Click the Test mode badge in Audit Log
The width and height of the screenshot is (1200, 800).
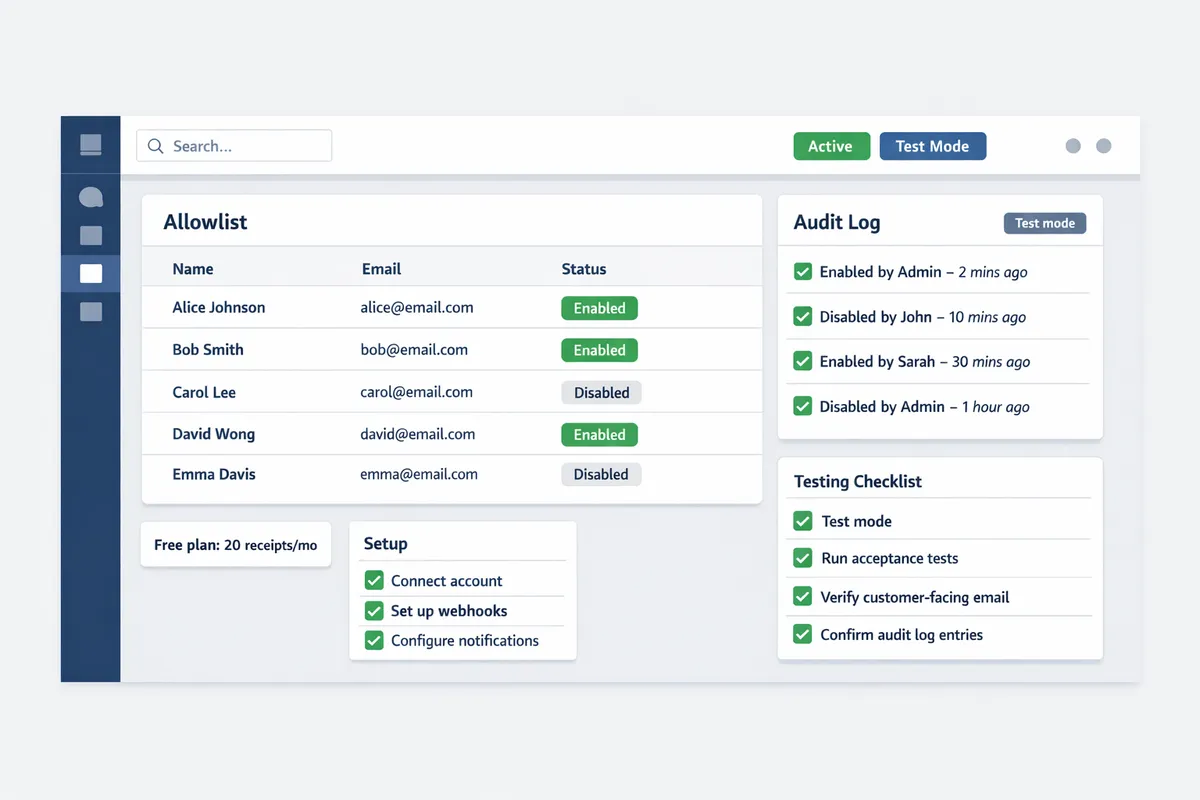(1045, 223)
